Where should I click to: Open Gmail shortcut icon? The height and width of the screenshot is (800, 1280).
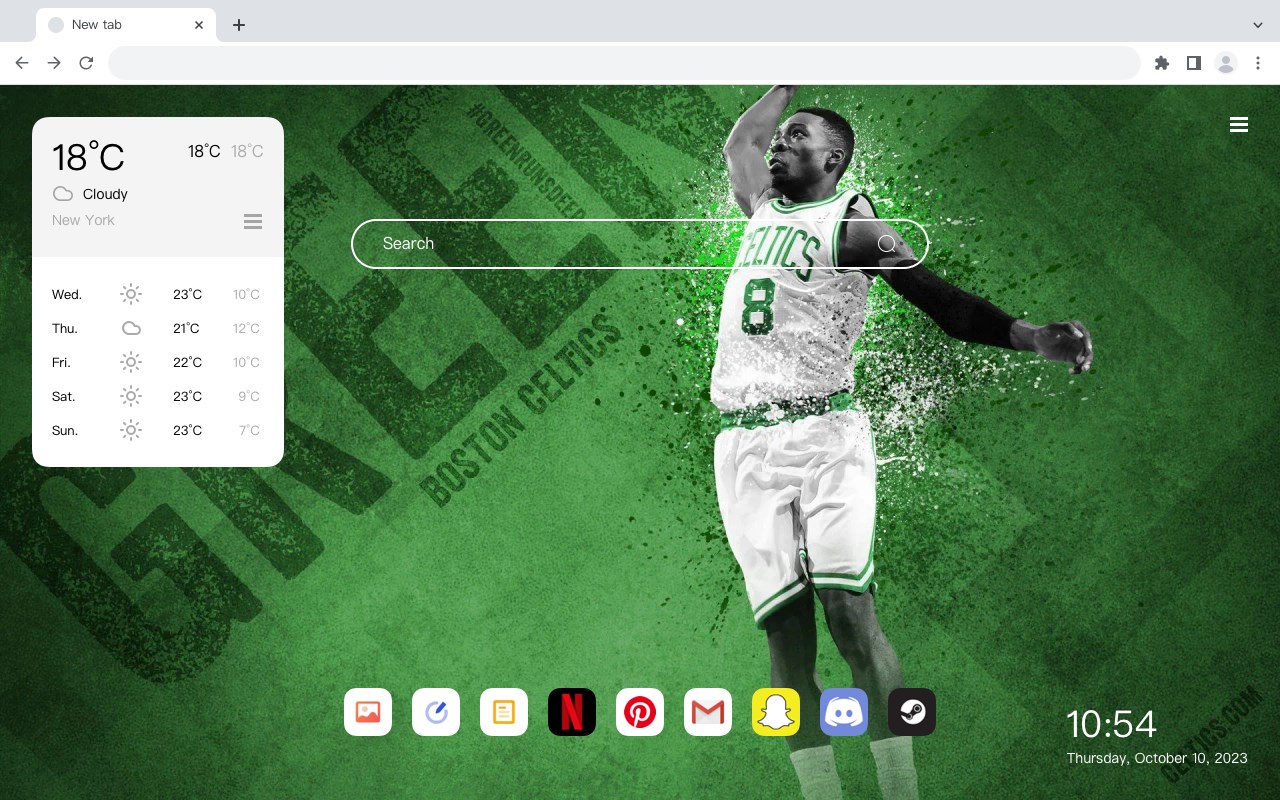708,712
